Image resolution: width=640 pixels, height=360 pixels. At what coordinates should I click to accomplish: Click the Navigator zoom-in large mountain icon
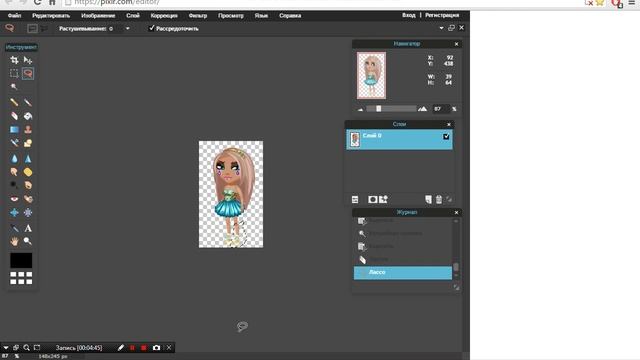pyautogui.click(x=422, y=109)
